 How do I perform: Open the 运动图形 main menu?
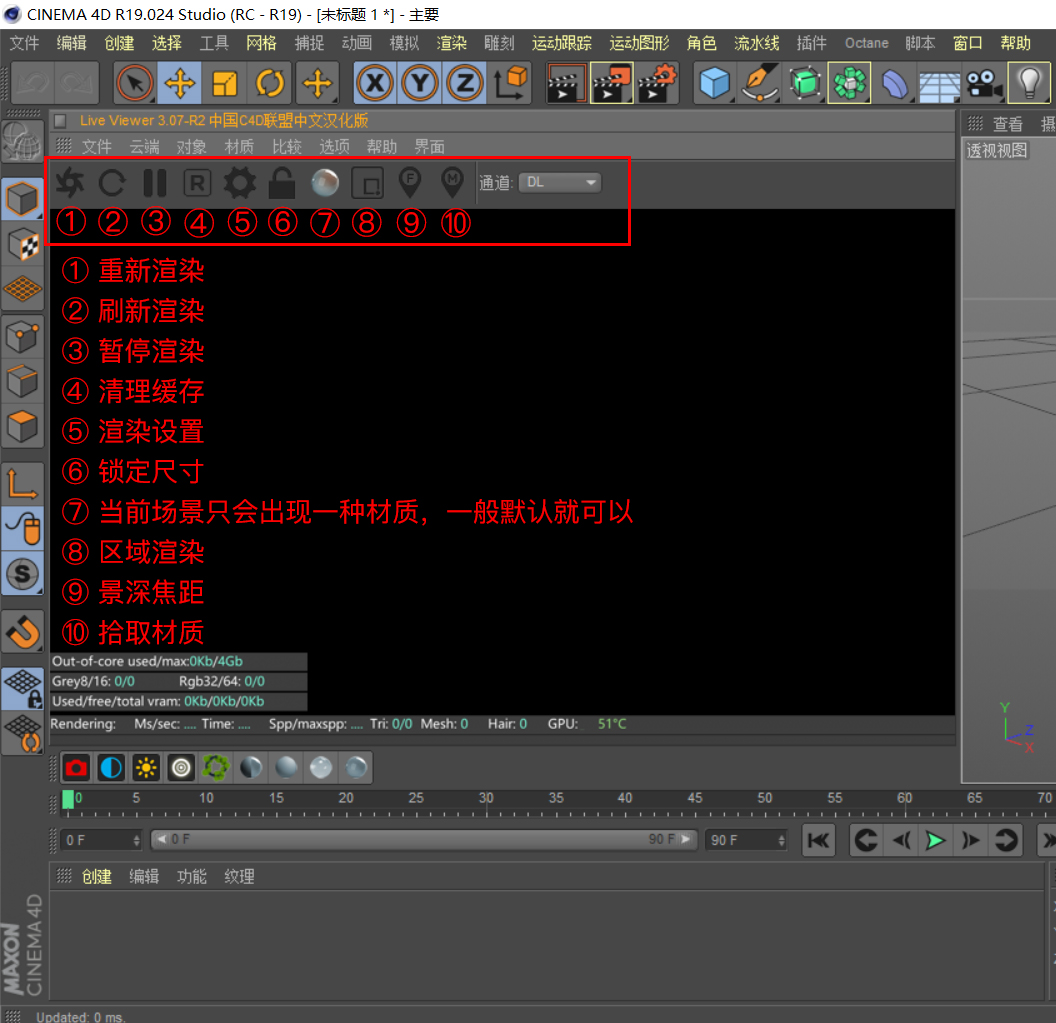[639, 43]
